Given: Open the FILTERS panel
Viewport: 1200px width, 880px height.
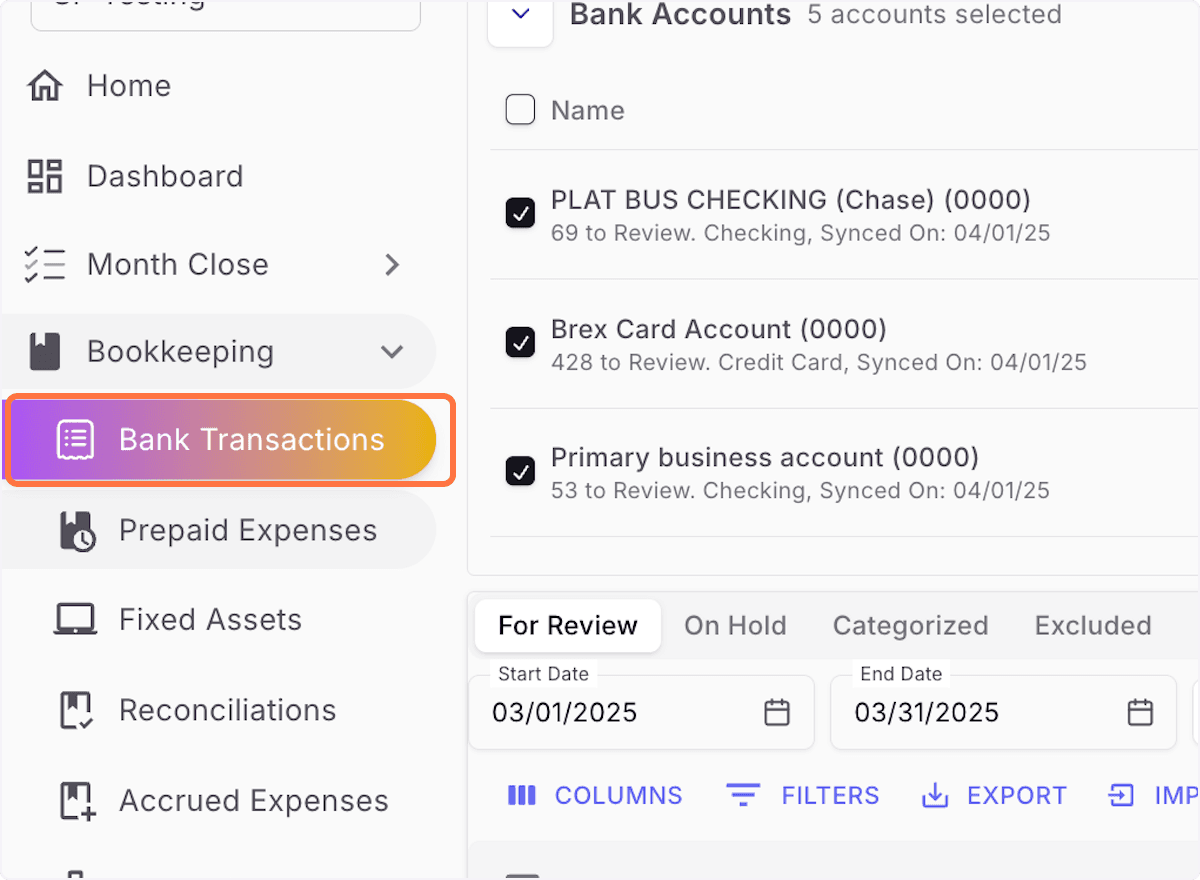Looking at the screenshot, I should (802, 795).
